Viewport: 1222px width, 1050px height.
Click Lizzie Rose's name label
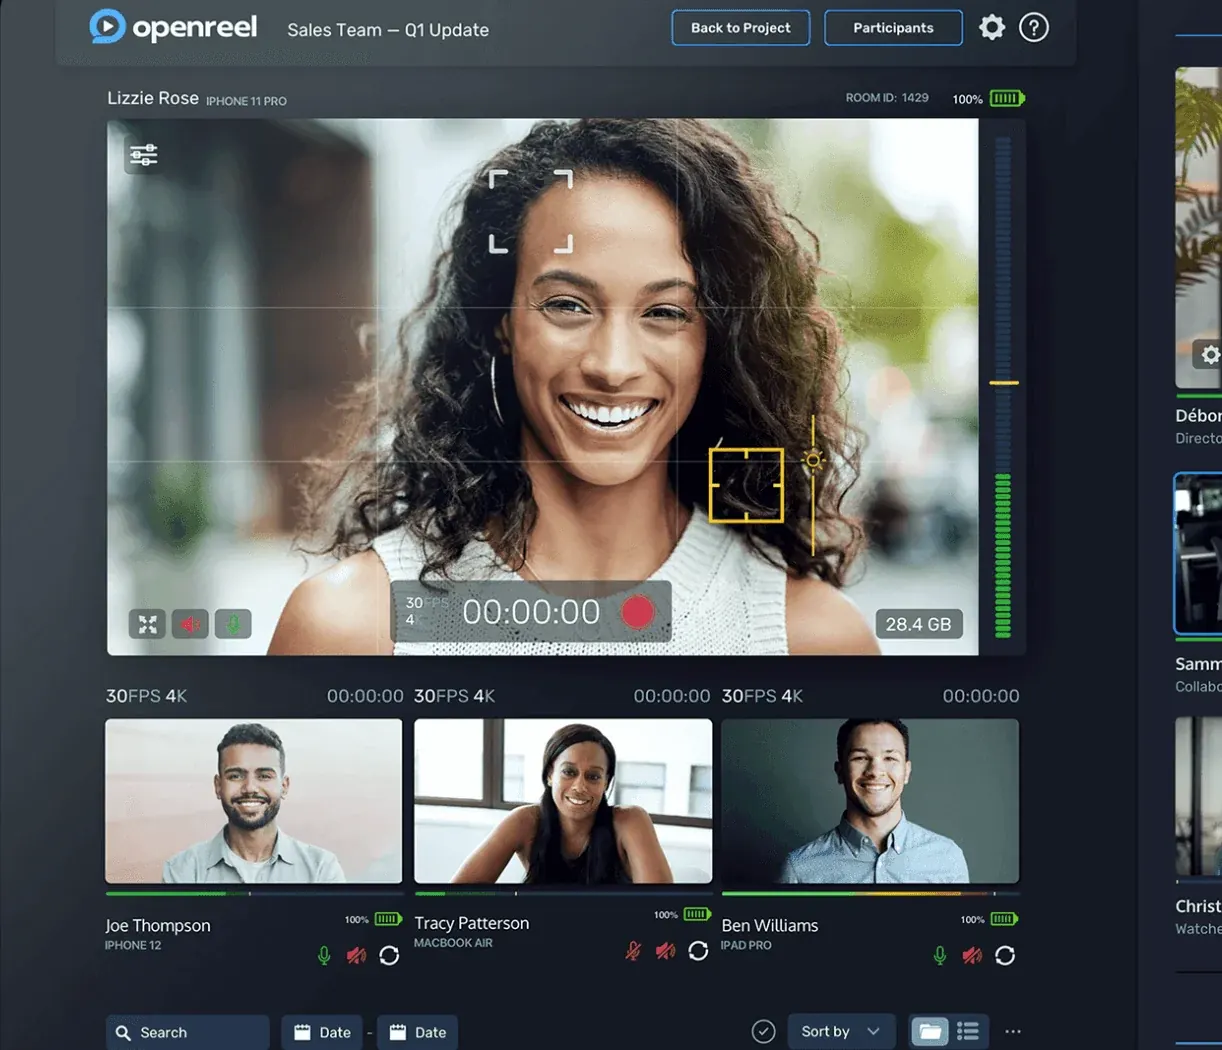click(x=153, y=98)
